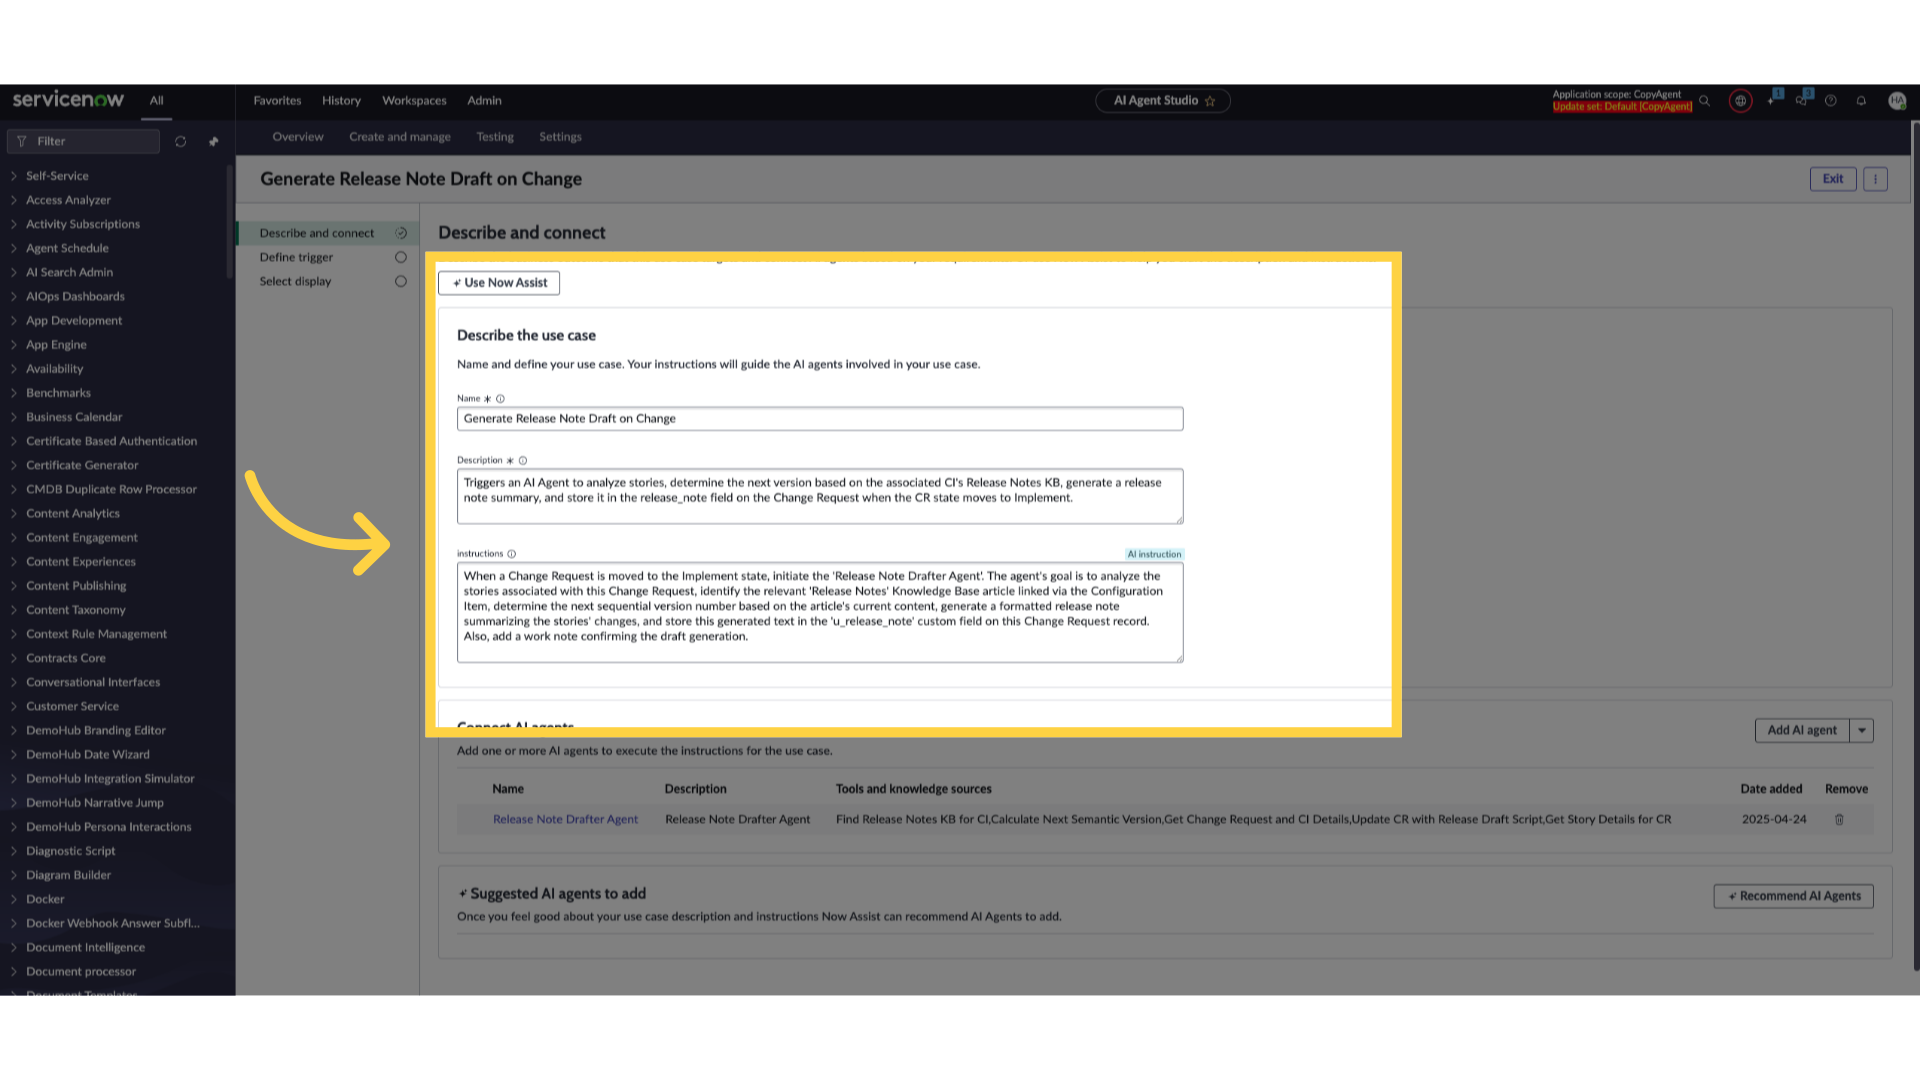Delete the Release Note Drafter Agent row
1920x1080 pixels.
[x=1839, y=819]
